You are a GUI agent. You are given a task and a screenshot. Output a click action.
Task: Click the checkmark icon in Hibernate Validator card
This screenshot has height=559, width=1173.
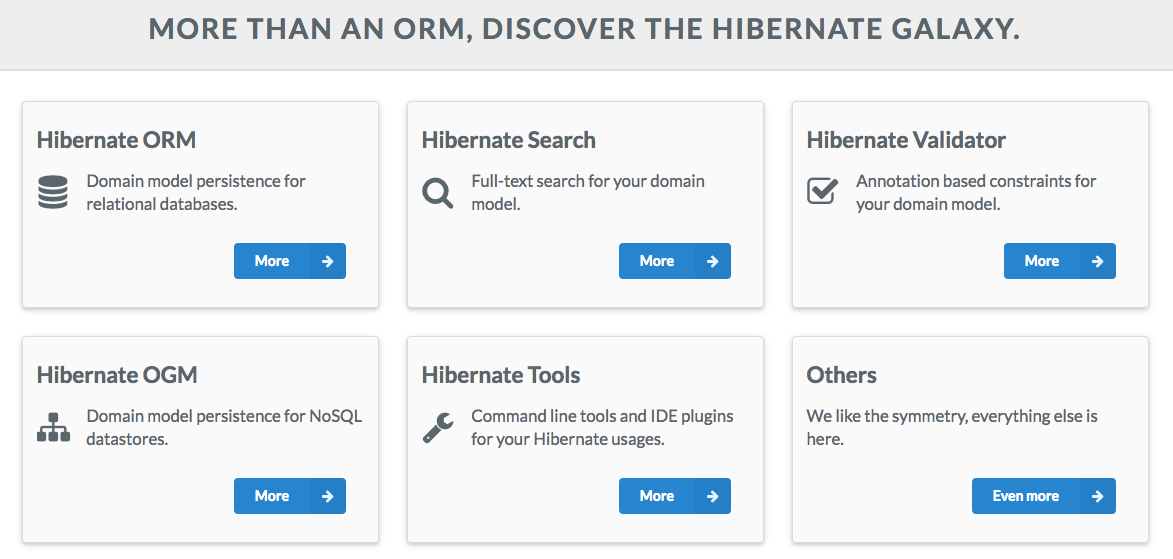(x=823, y=190)
